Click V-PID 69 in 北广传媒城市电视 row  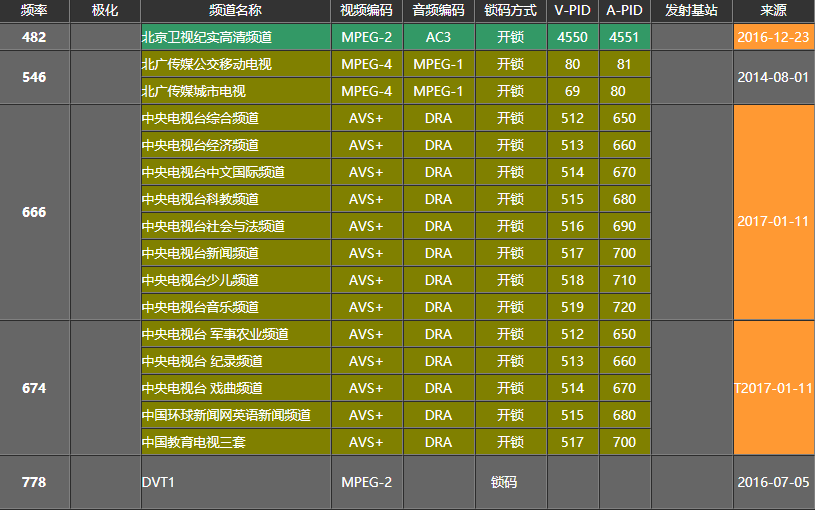tap(572, 91)
